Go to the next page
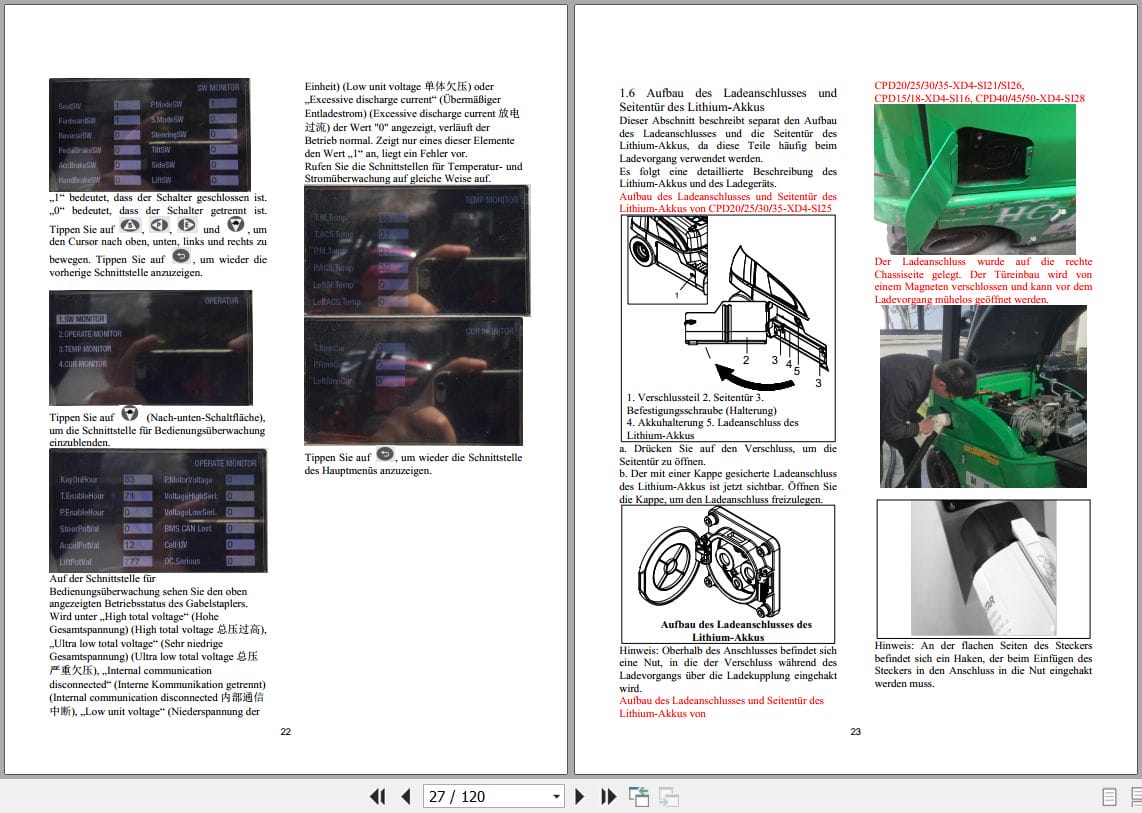Viewport: 1142px width, 813px height. (580, 796)
